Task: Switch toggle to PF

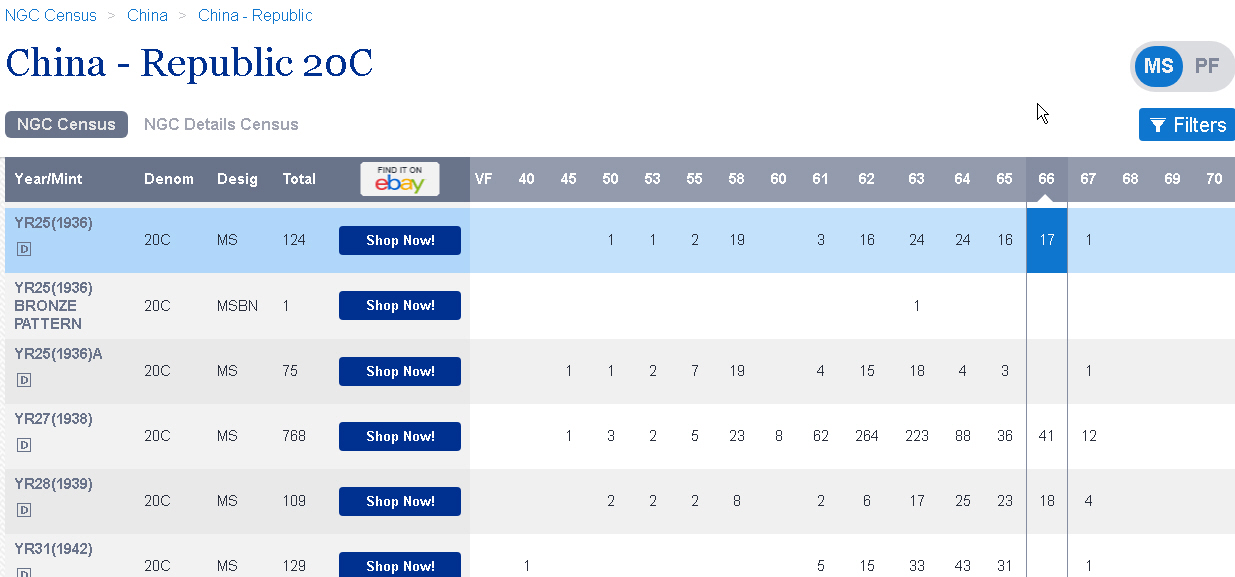Action: coord(1207,66)
